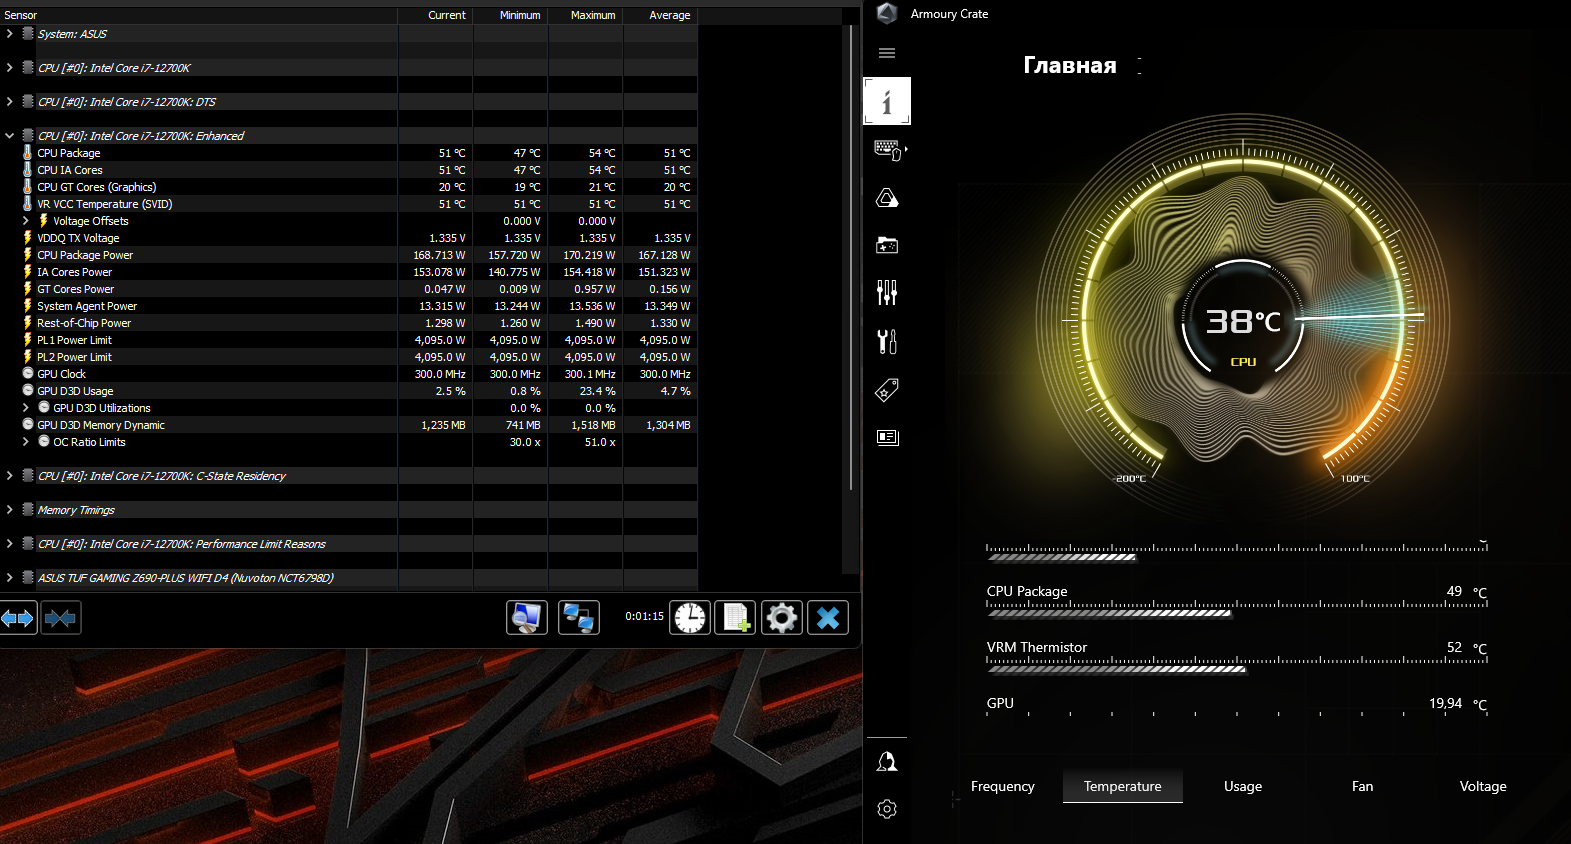The height and width of the screenshot is (844, 1571).
Task: Select the CPU GT Cores (Graphics) row
Action: coord(349,187)
